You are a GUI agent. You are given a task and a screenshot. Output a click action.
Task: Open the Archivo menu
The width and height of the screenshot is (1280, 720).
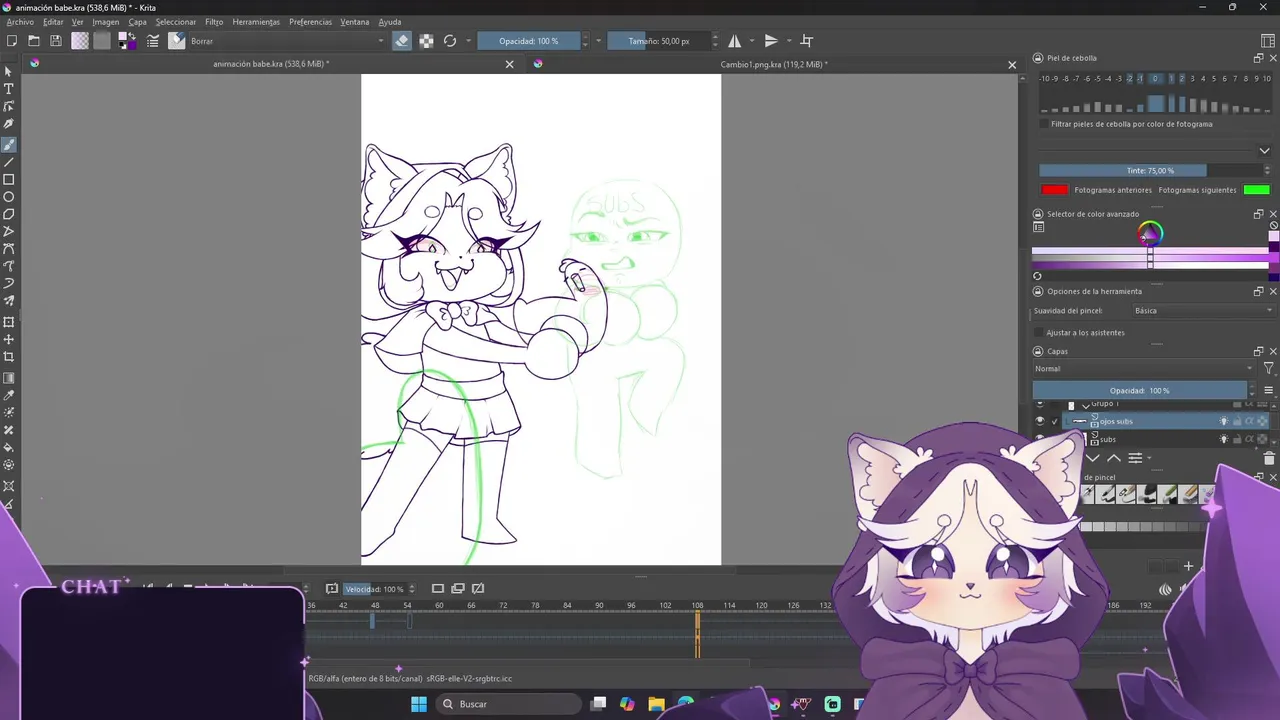20,22
